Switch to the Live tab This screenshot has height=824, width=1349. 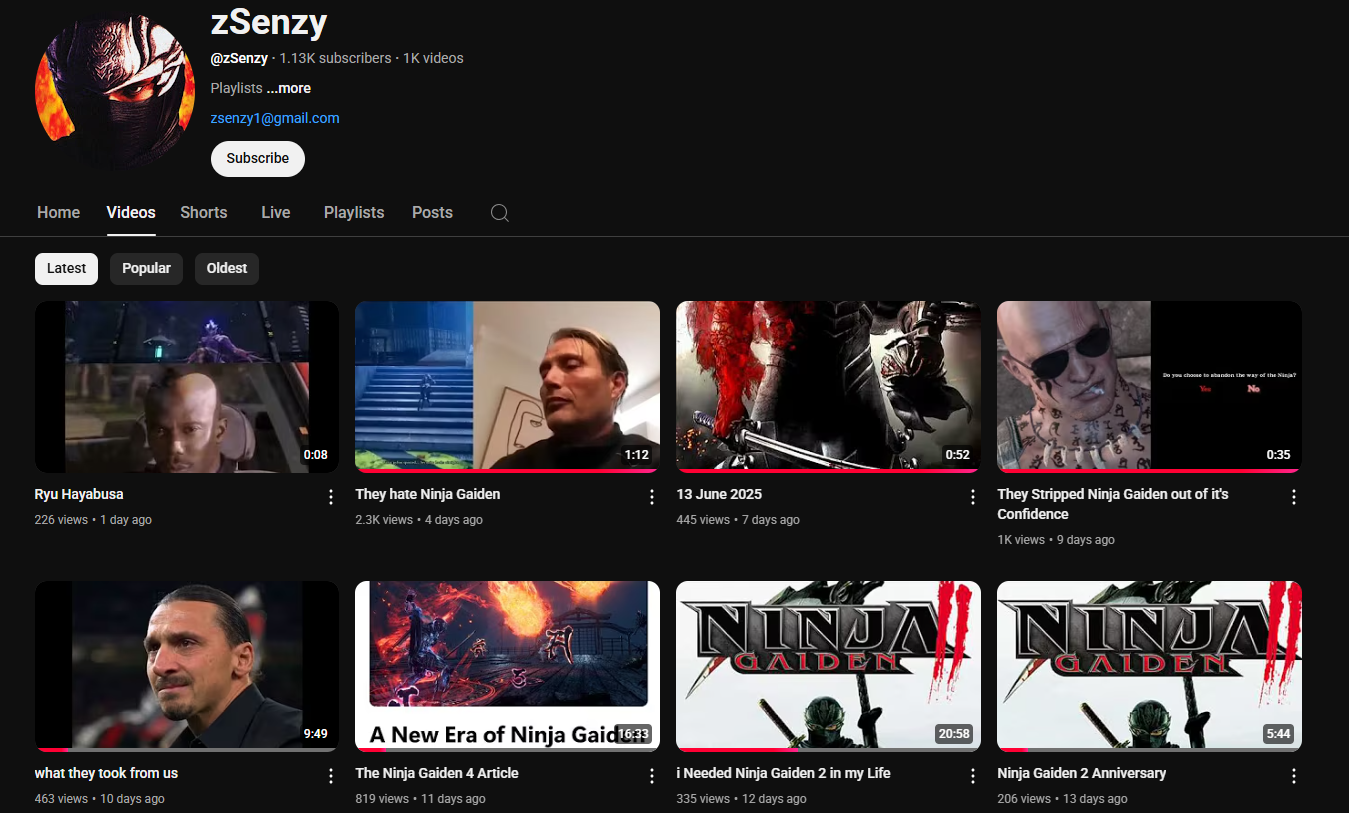pos(276,212)
